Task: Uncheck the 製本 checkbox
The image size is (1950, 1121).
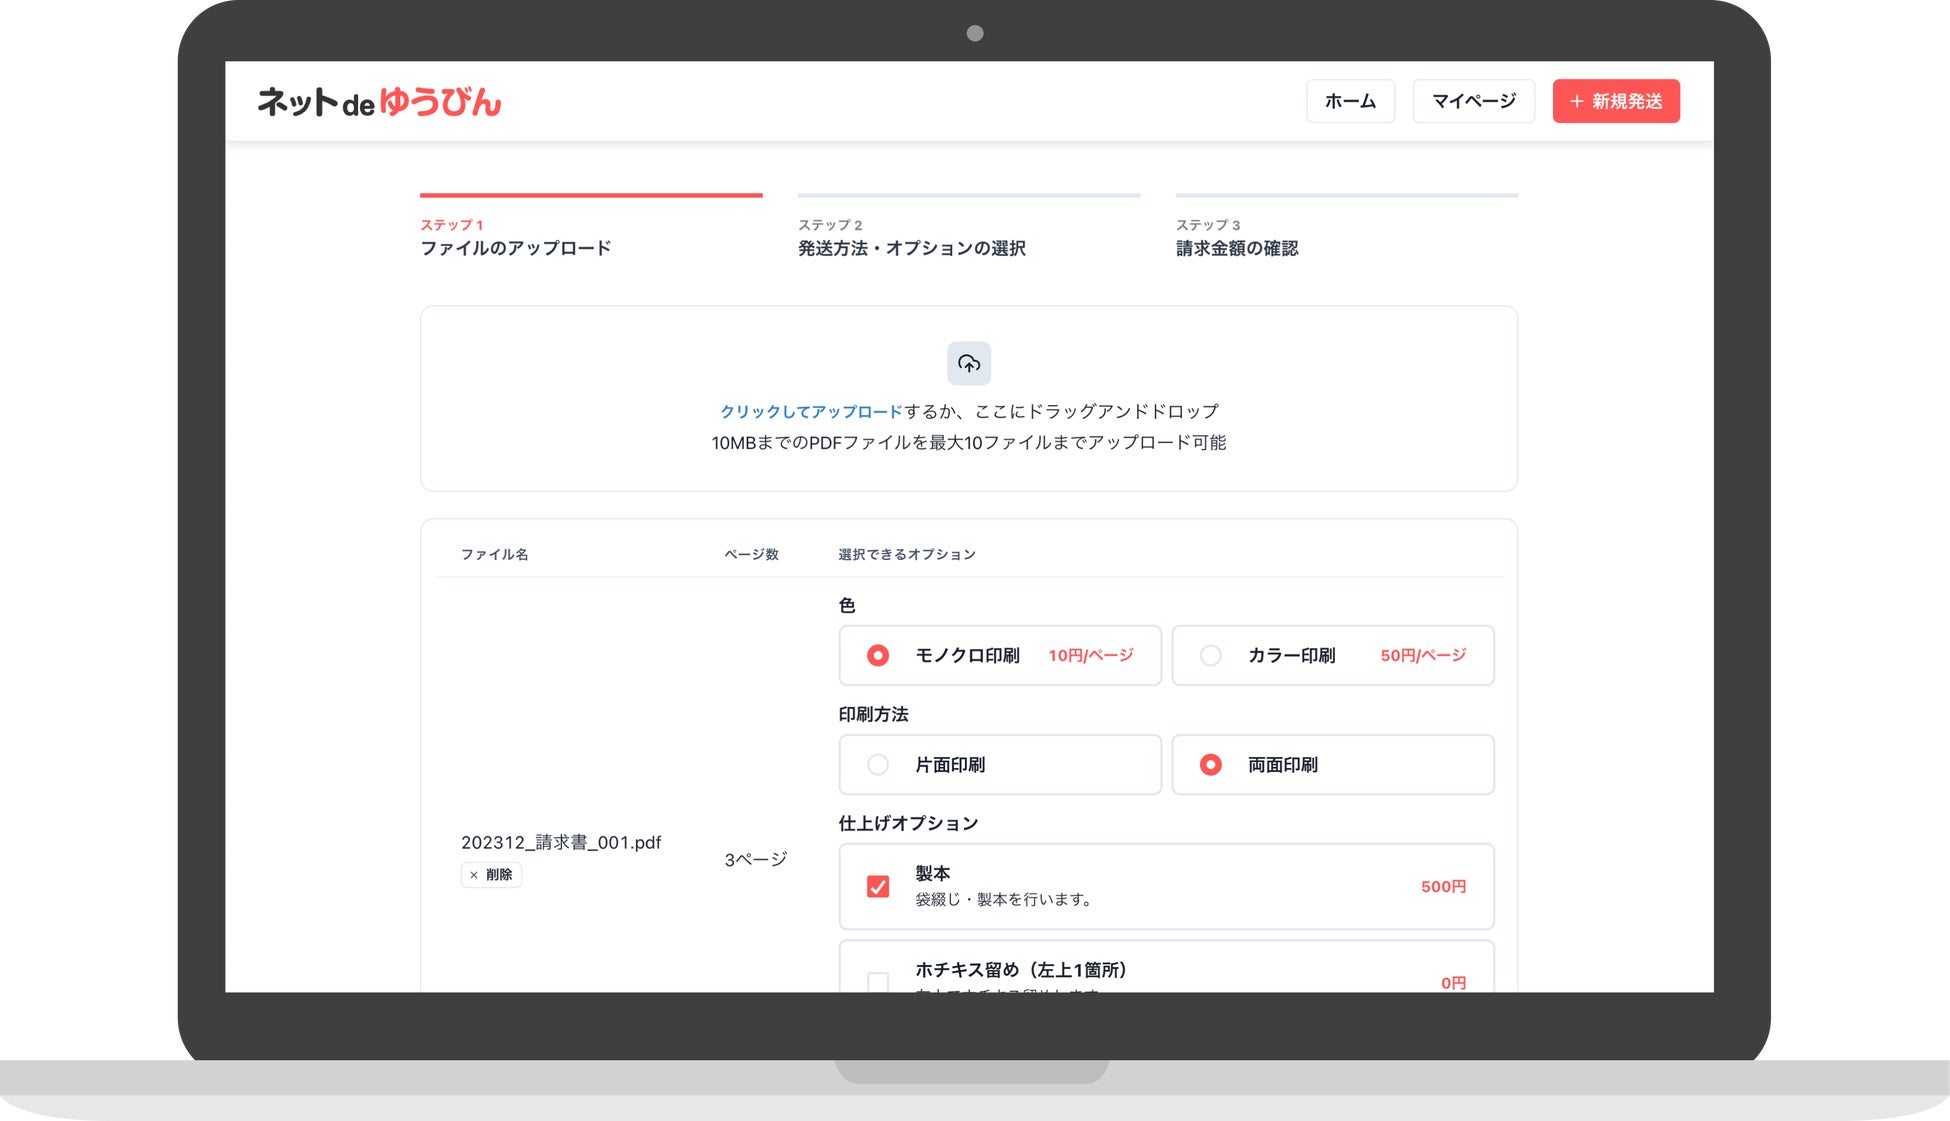Action: (x=877, y=886)
